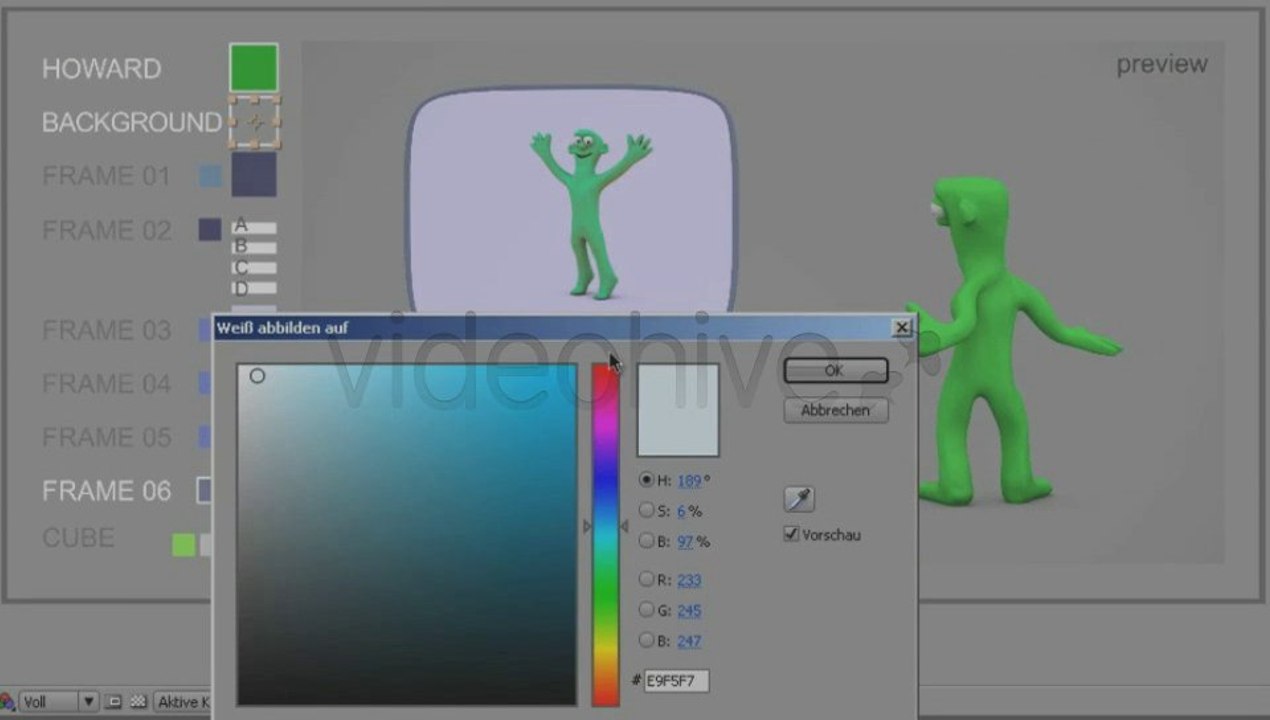1270x720 pixels.
Task: Toggle the region of interest icon
Action: 115,702
